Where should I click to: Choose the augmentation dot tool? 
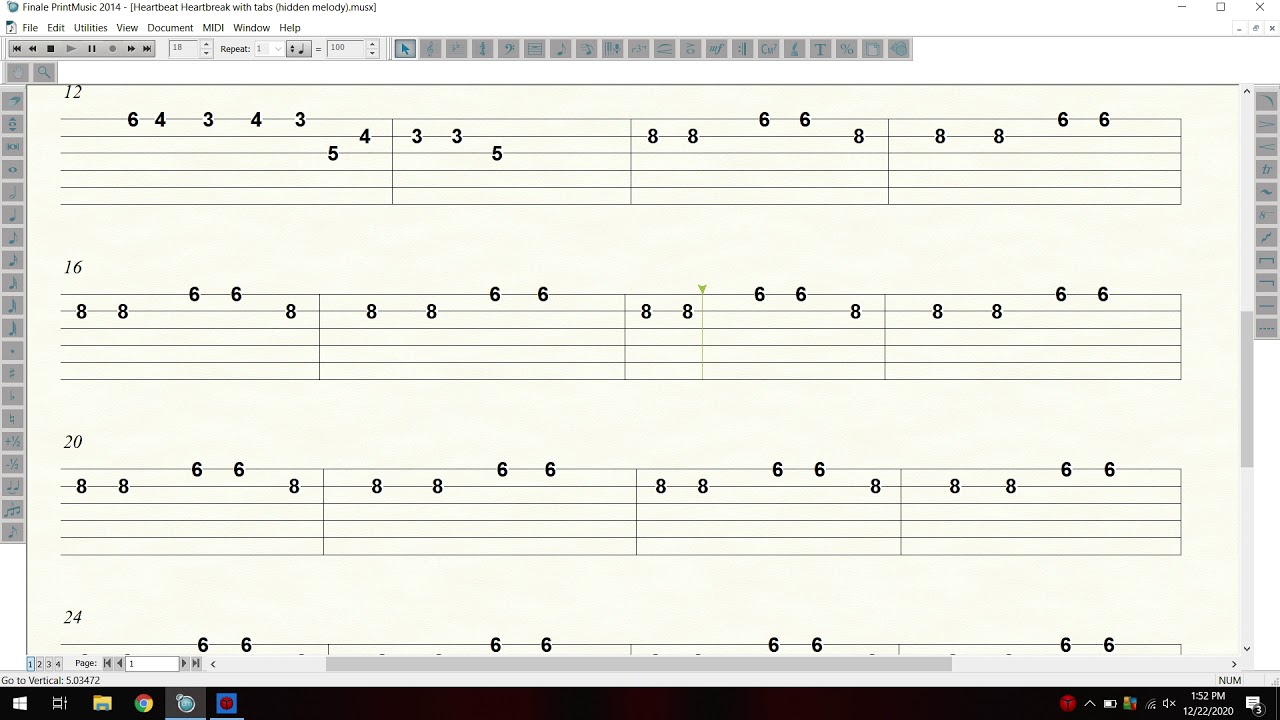point(13,351)
